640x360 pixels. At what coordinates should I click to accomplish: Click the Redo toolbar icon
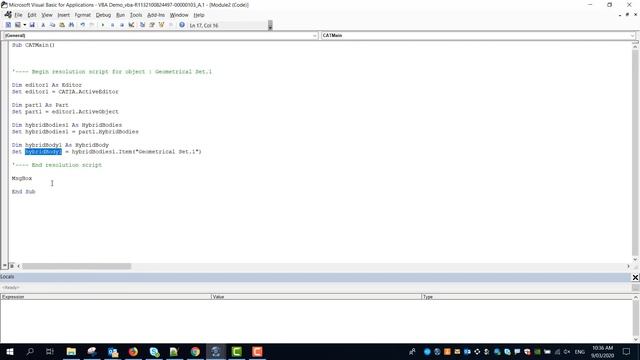coord(92,25)
